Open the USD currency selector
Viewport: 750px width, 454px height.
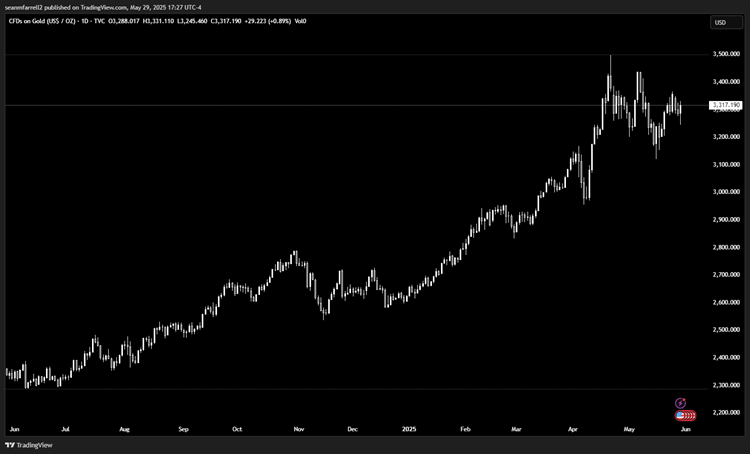[726, 22]
